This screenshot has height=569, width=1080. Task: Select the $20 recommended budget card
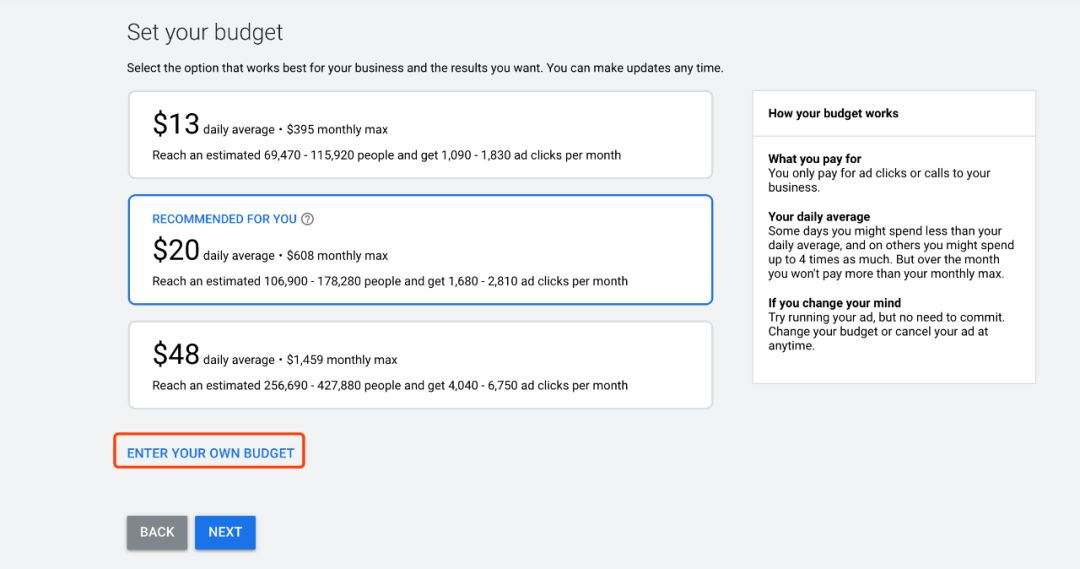[420, 249]
